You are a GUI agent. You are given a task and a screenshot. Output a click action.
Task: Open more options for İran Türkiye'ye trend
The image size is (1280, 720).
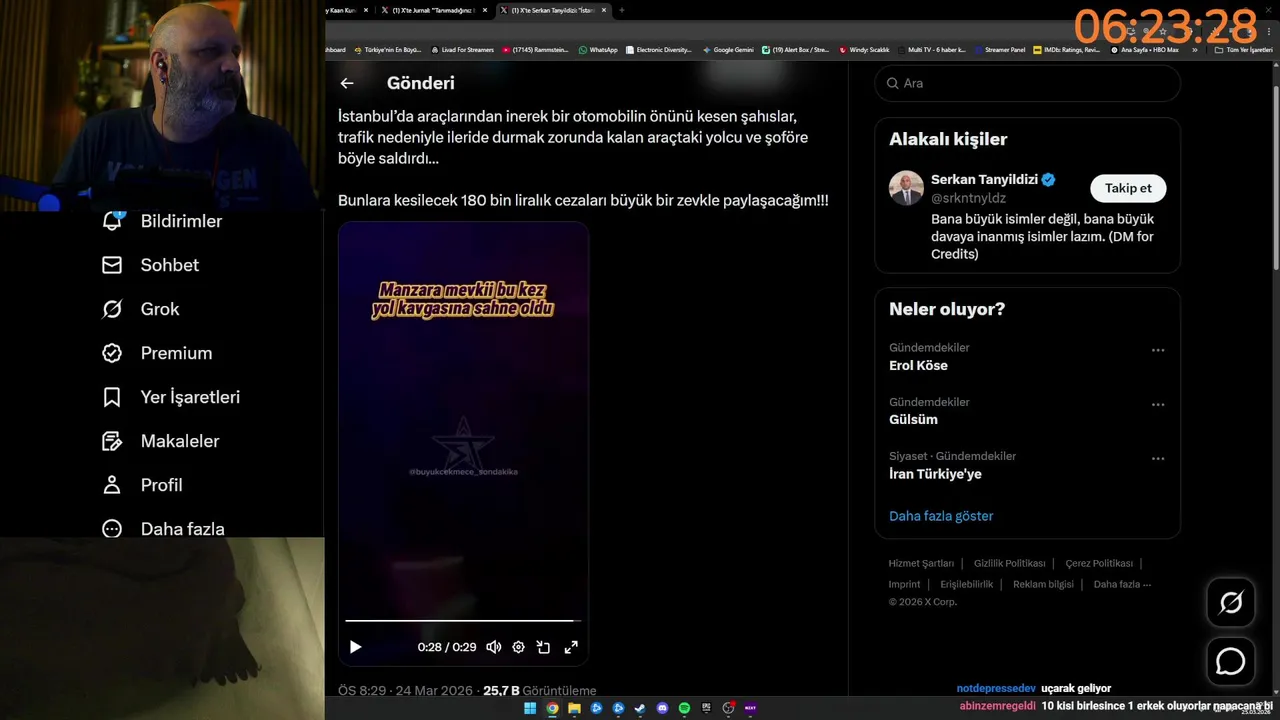click(1158, 458)
